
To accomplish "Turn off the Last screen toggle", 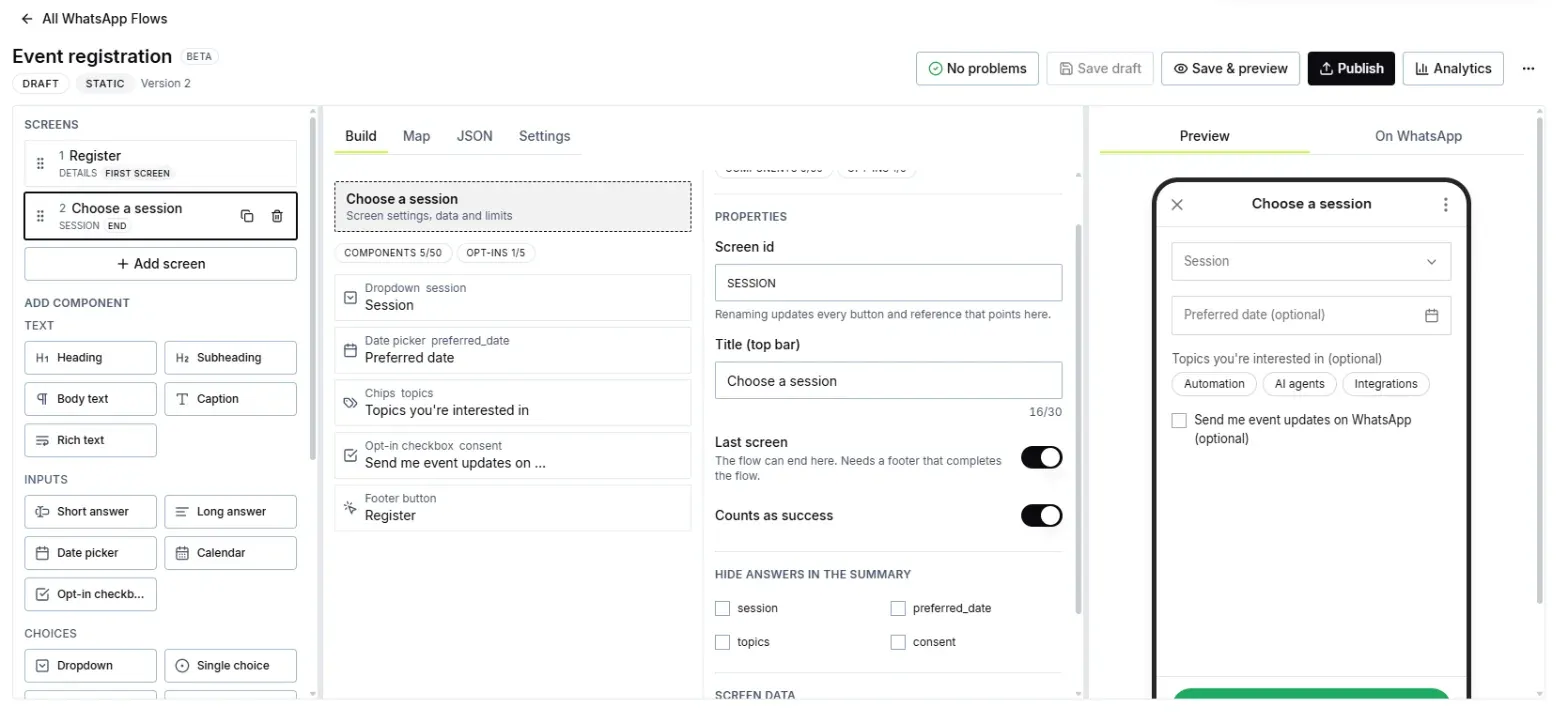I will coord(1041,458).
